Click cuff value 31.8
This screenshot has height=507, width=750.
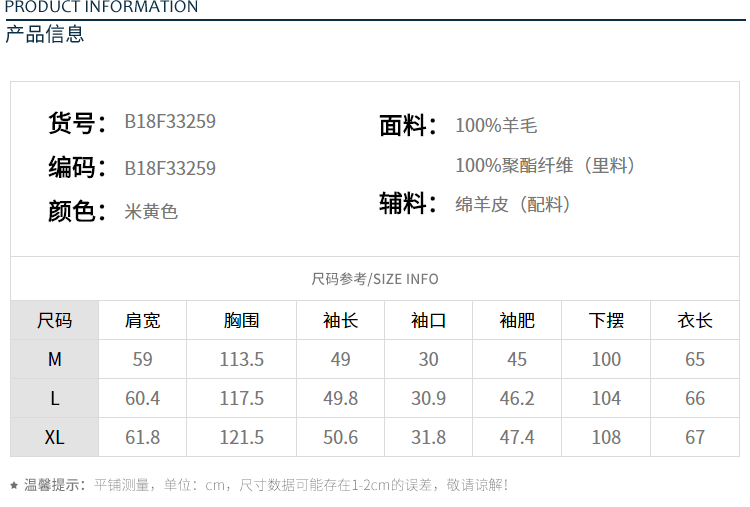(x=429, y=437)
